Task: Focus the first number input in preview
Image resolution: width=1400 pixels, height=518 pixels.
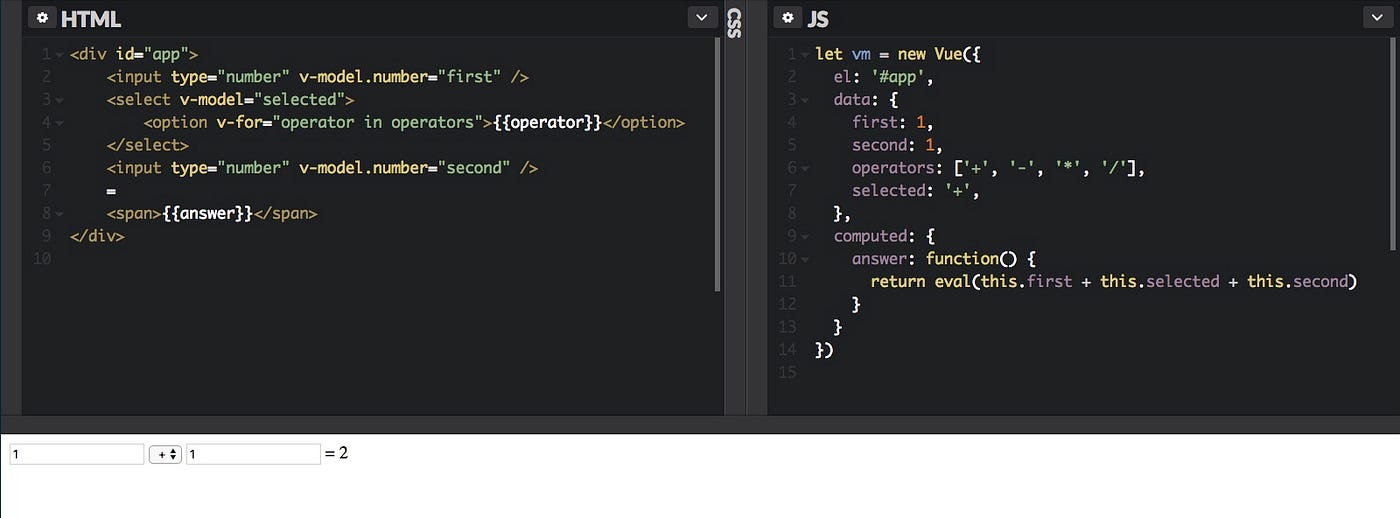Action: pos(77,454)
